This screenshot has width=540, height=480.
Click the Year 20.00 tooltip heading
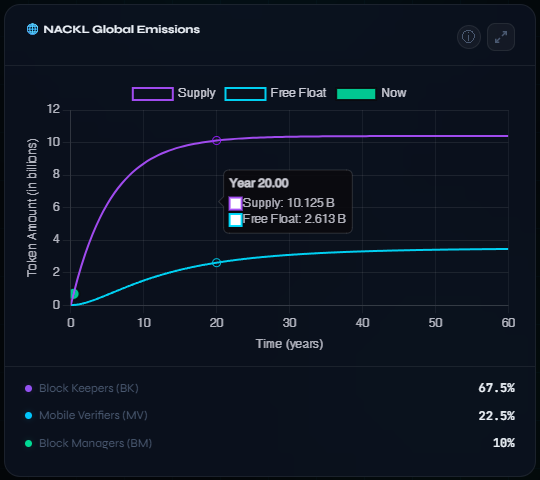(x=259, y=183)
